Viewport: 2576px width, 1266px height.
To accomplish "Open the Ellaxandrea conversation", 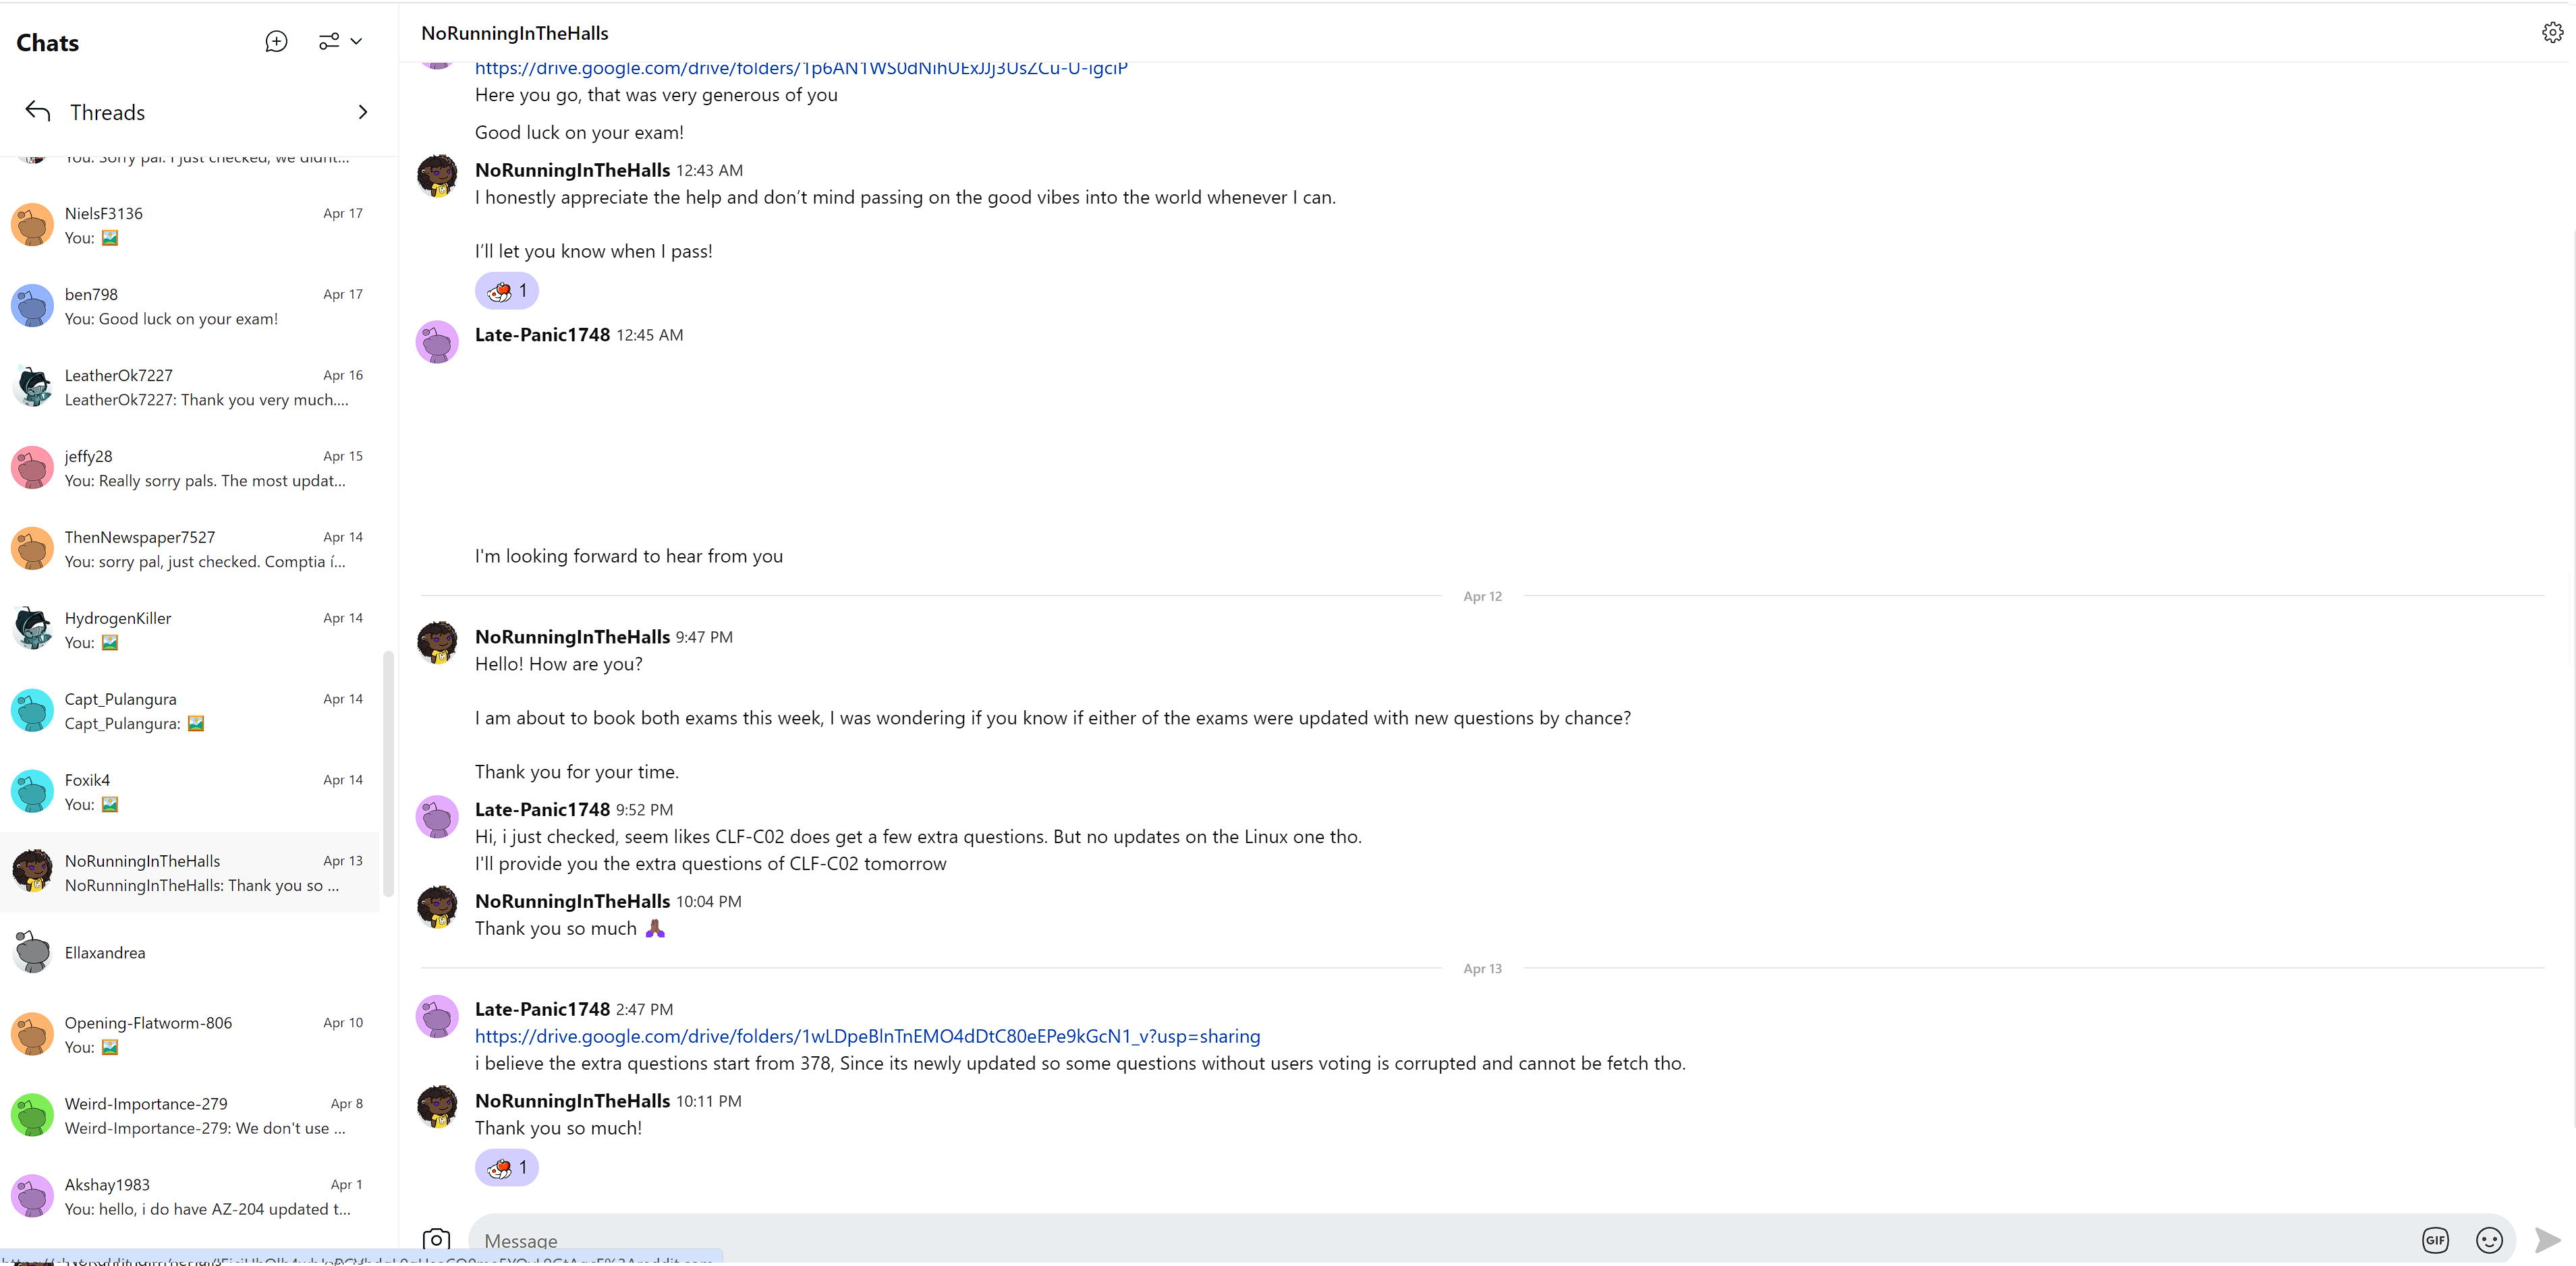I will (190, 952).
